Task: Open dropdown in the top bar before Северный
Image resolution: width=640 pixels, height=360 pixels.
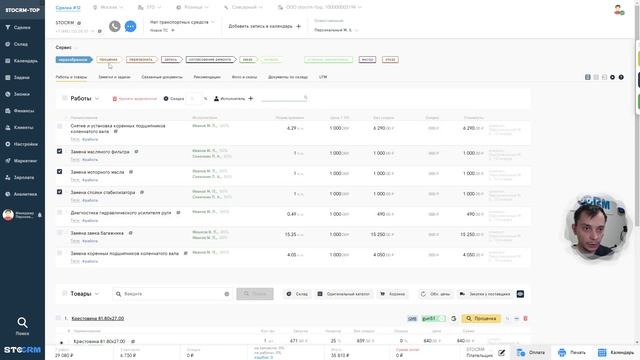Action: point(193,7)
